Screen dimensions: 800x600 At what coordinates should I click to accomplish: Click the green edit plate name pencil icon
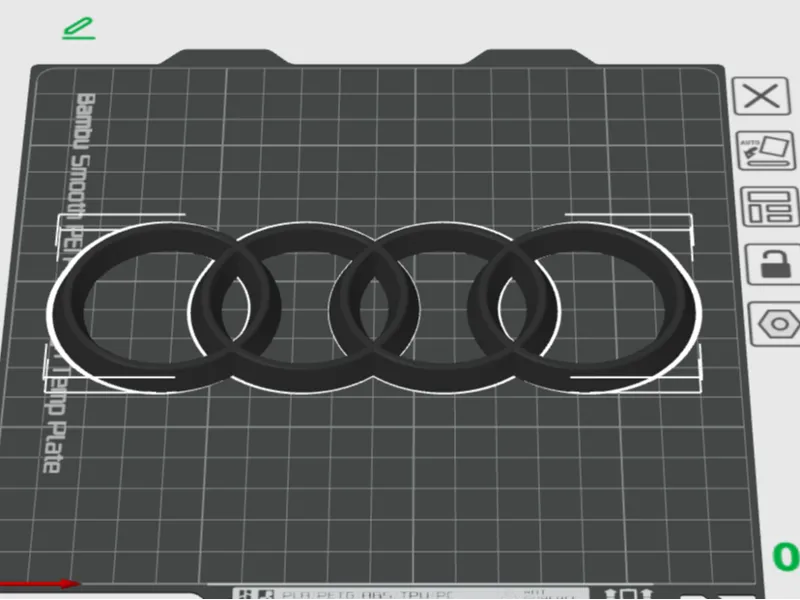[x=79, y=29]
